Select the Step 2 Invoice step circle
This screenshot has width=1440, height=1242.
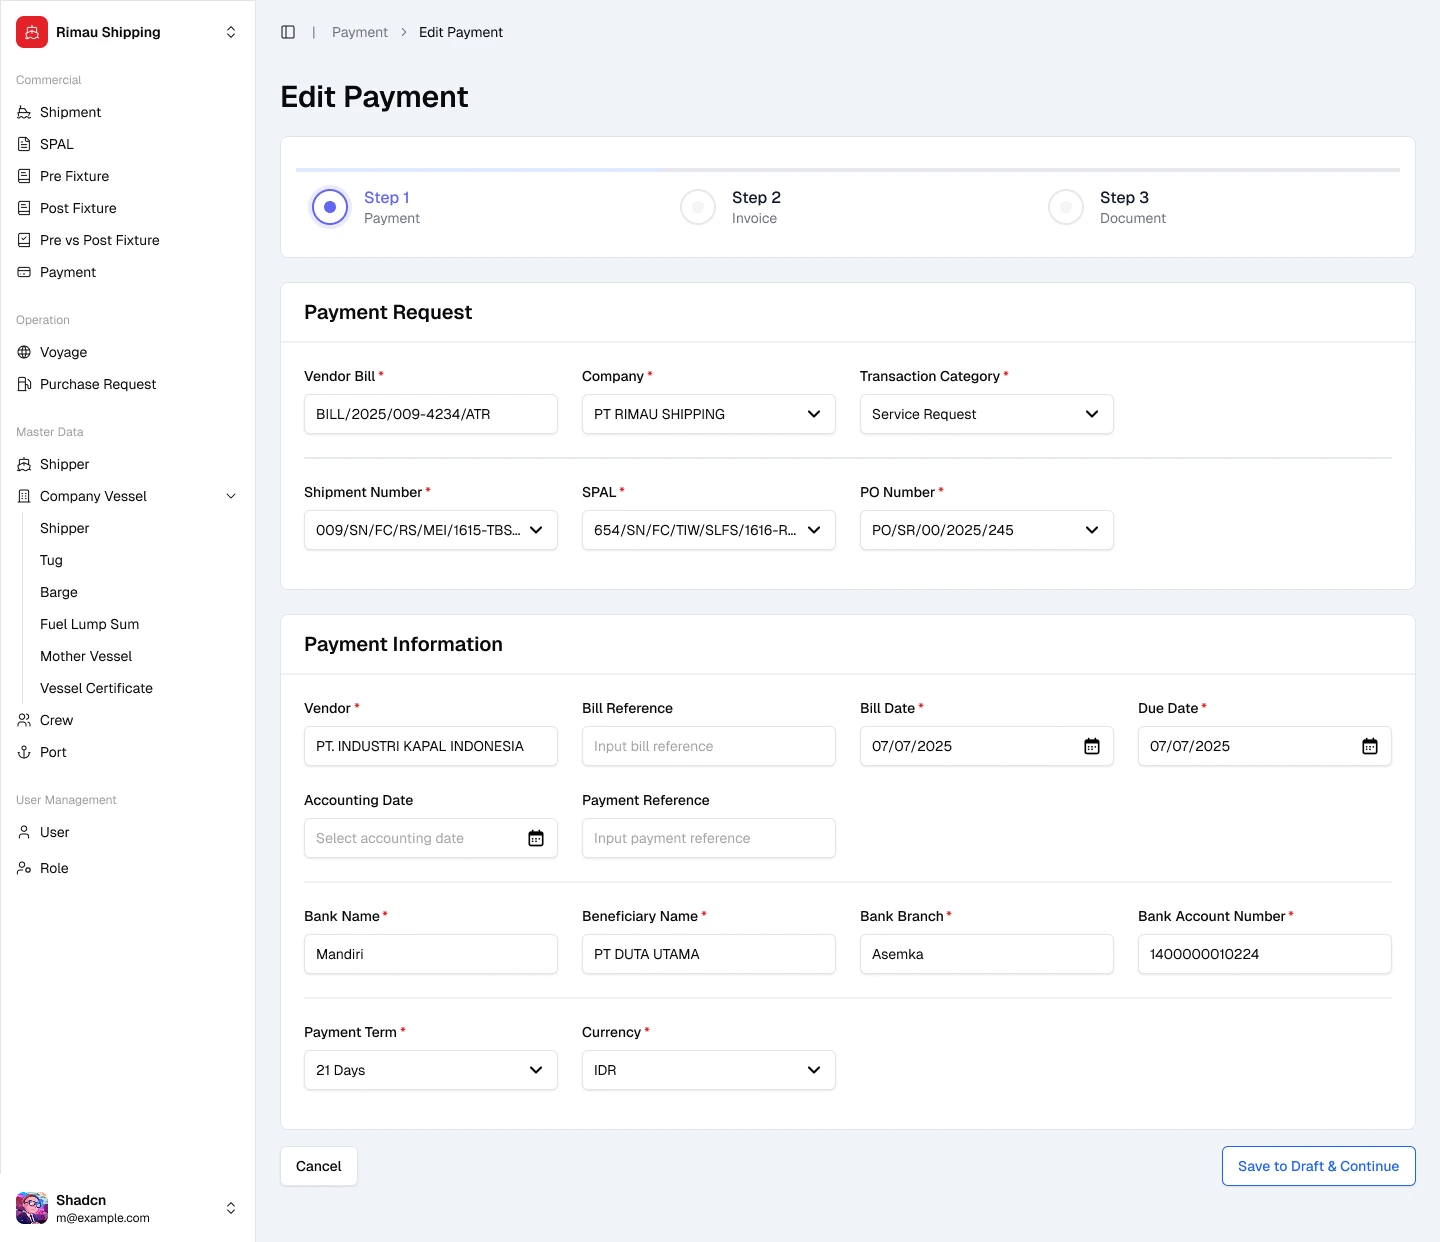[698, 207]
